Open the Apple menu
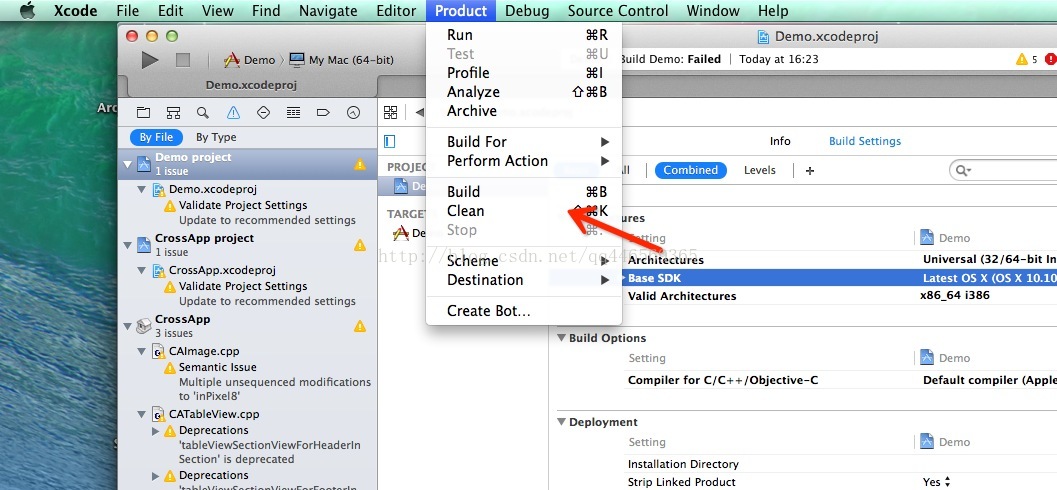The width and height of the screenshot is (1057, 490). (28, 11)
